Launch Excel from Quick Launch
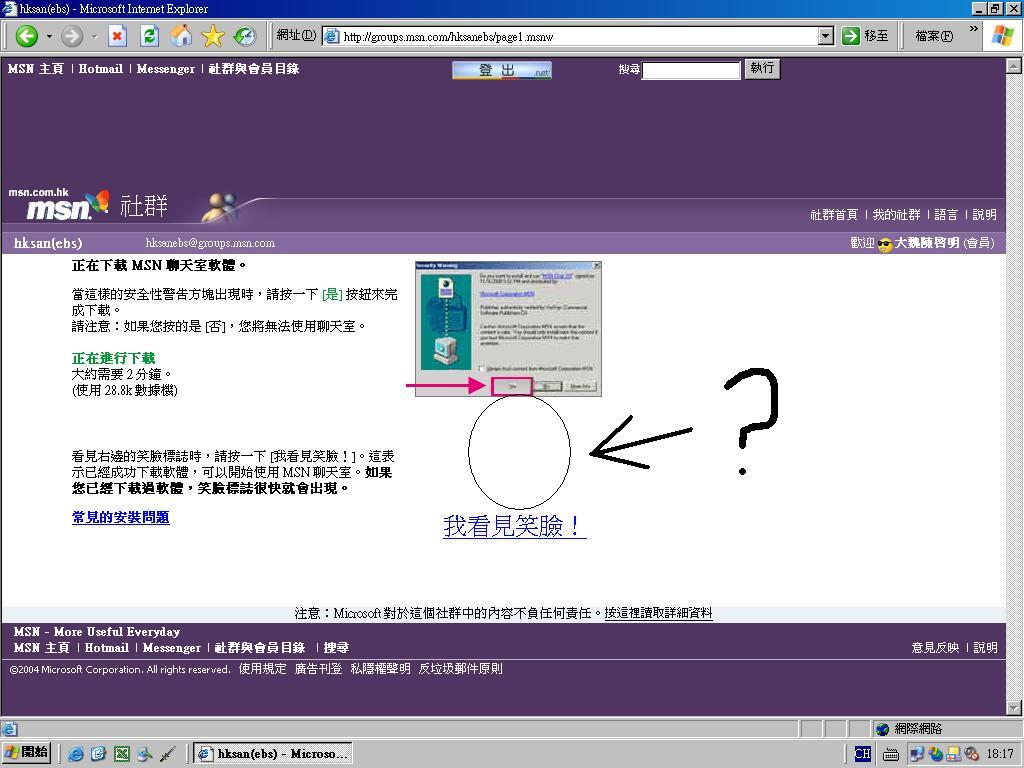The height and width of the screenshot is (768, 1024). (121, 754)
